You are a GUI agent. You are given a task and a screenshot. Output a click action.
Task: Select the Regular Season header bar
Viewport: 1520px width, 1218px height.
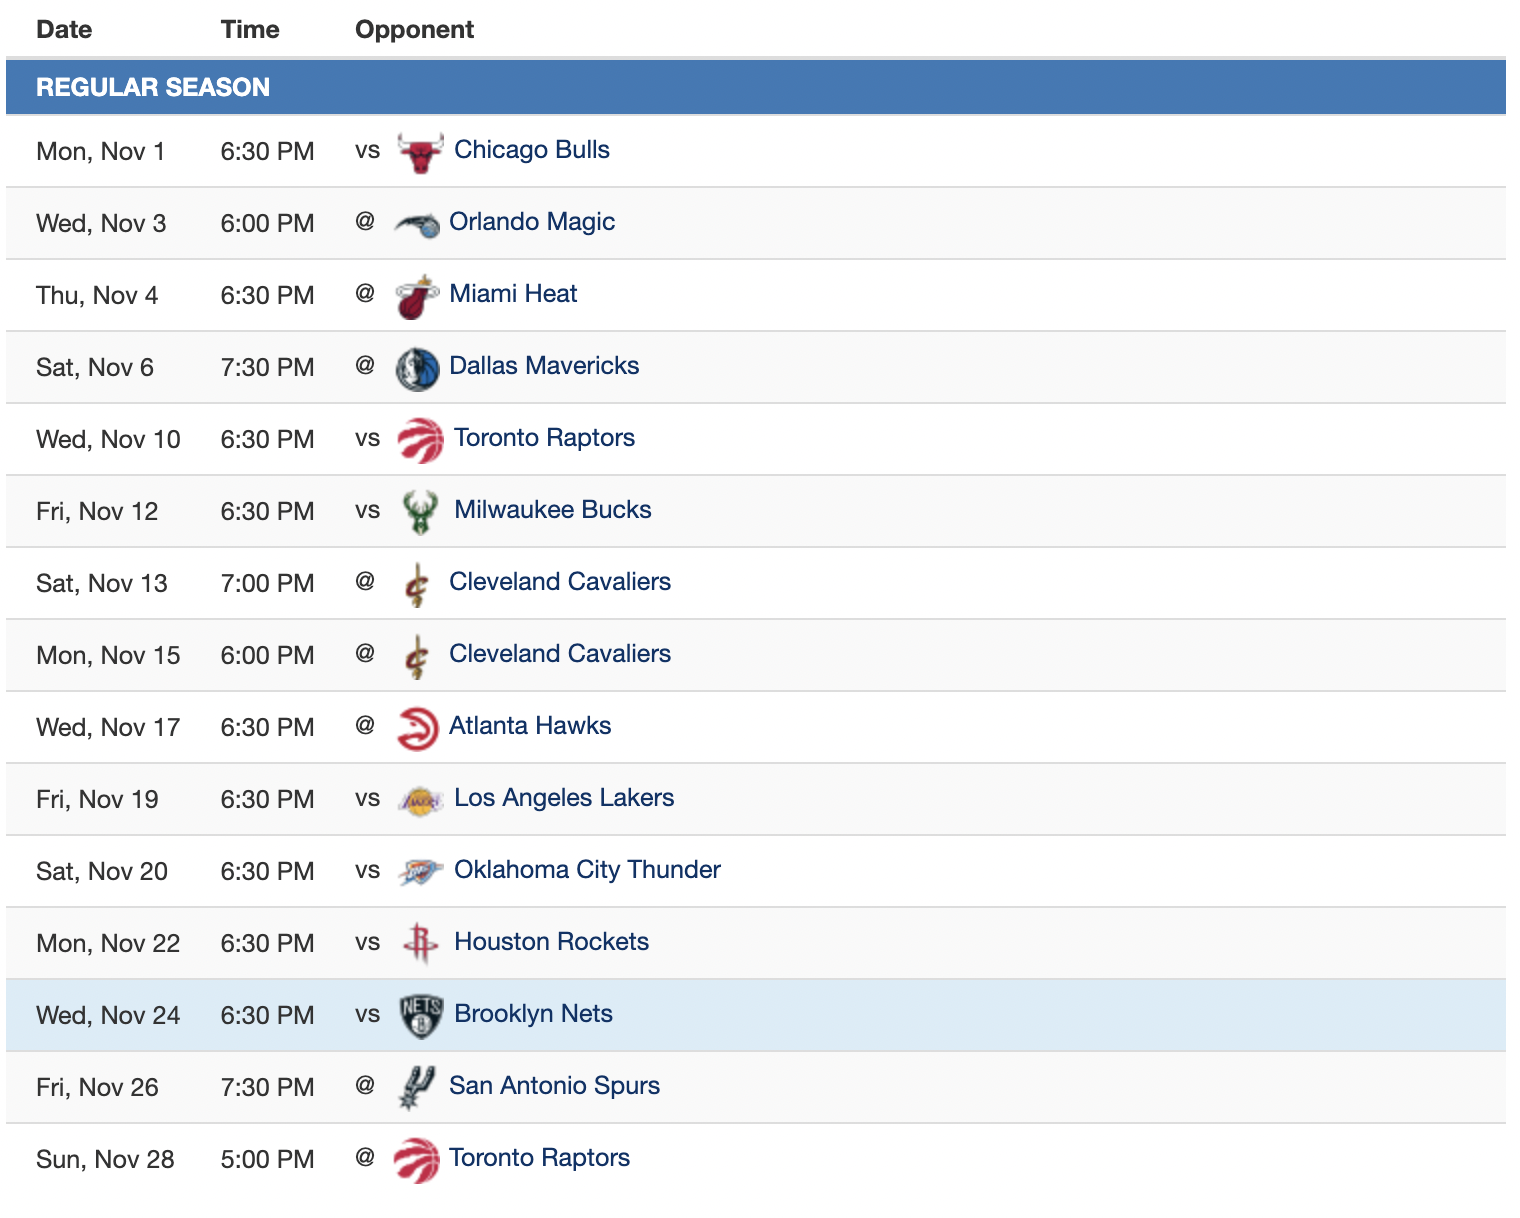(756, 87)
